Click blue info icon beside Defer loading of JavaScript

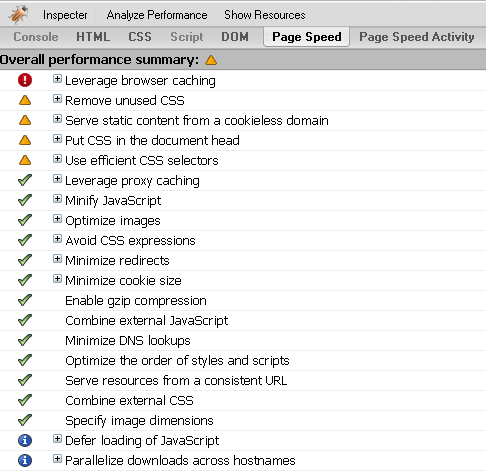pos(25,440)
